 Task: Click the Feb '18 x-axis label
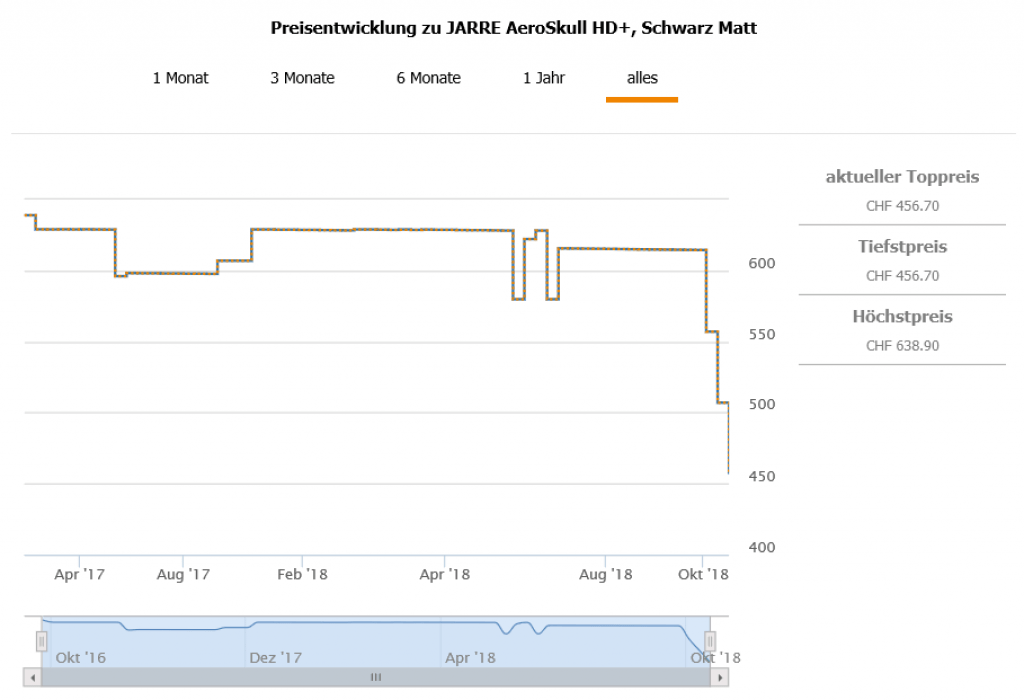coord(302,574)
